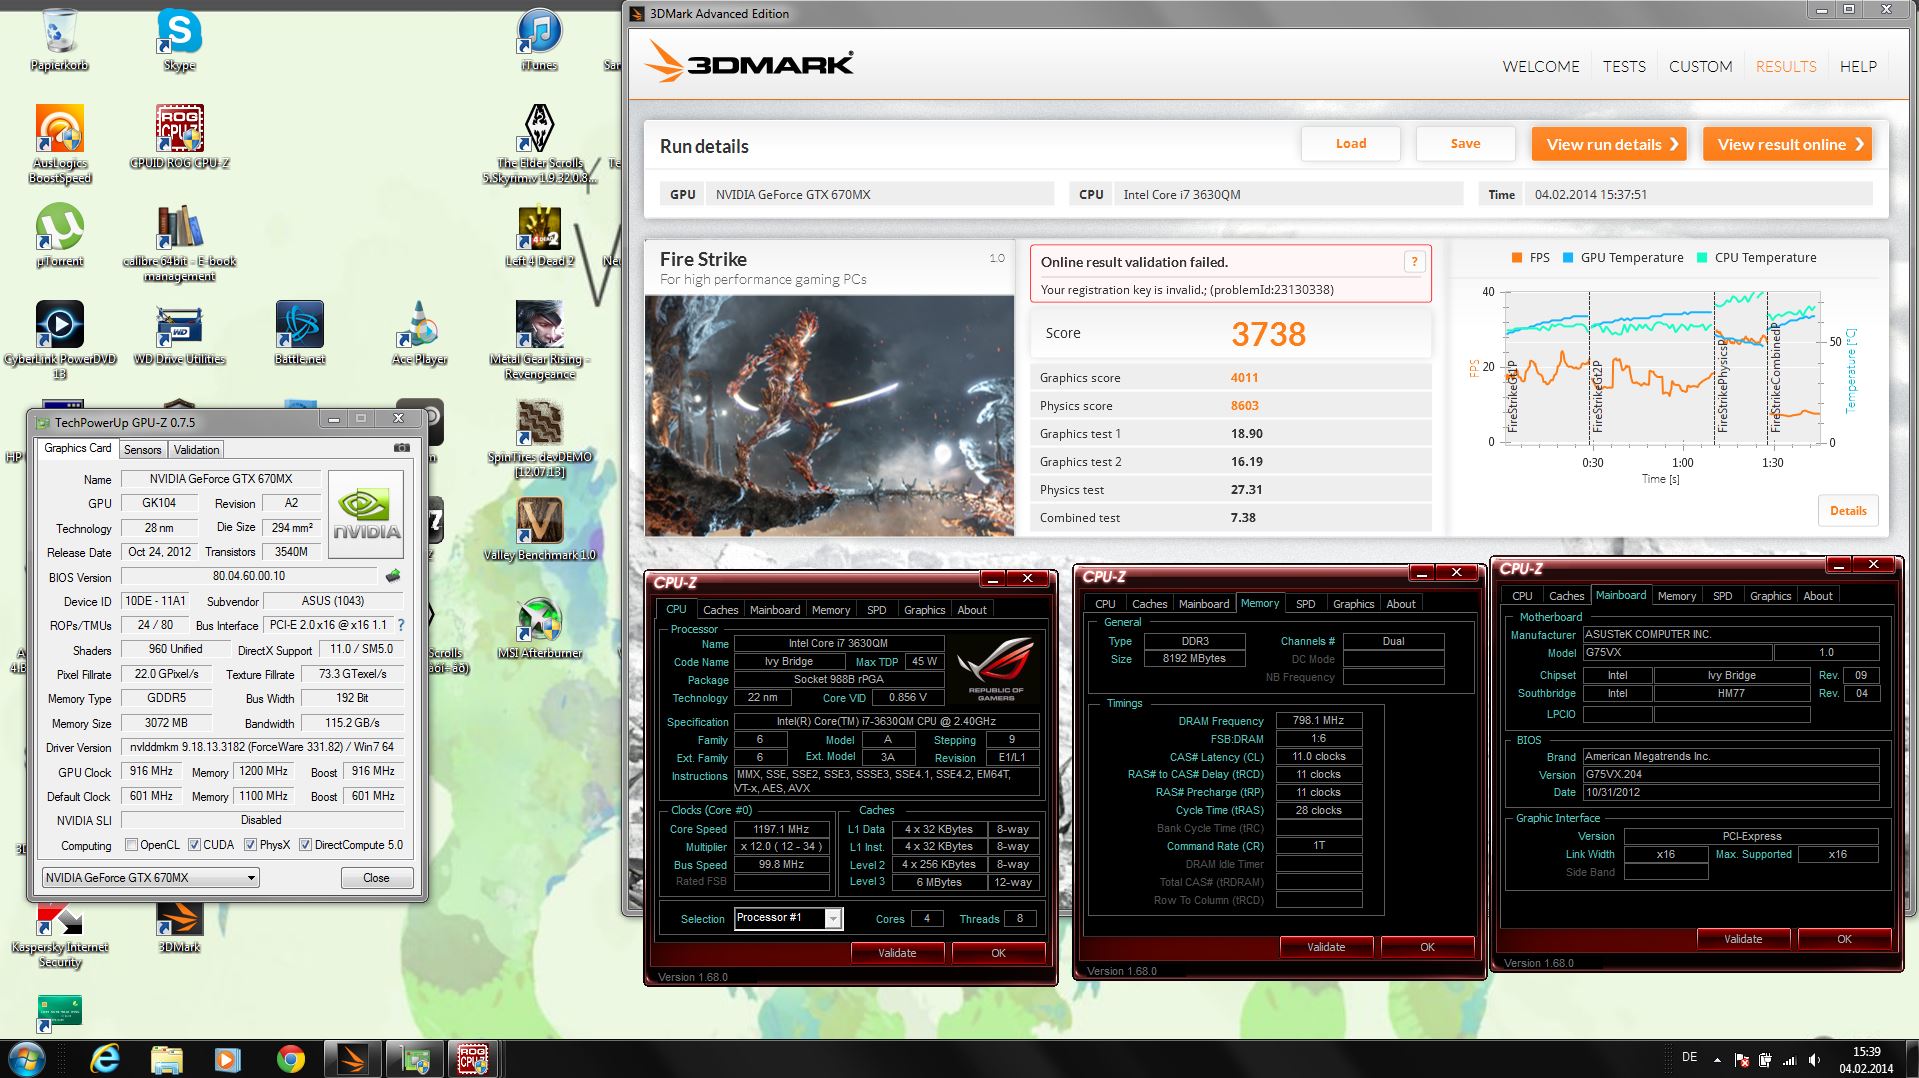Open the MSI Afterburner desktop icon

tap(539, 626)
